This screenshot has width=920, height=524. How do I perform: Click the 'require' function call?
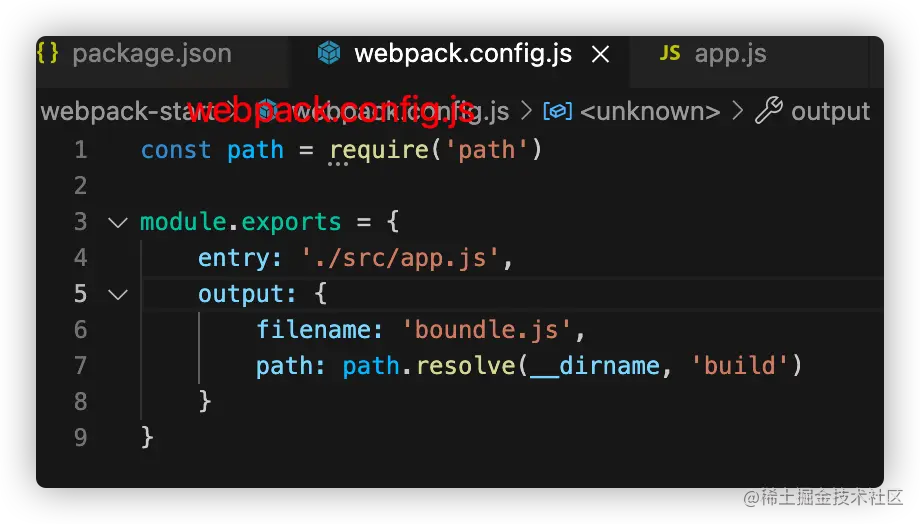pyautogui.click(x=379, y=151)
